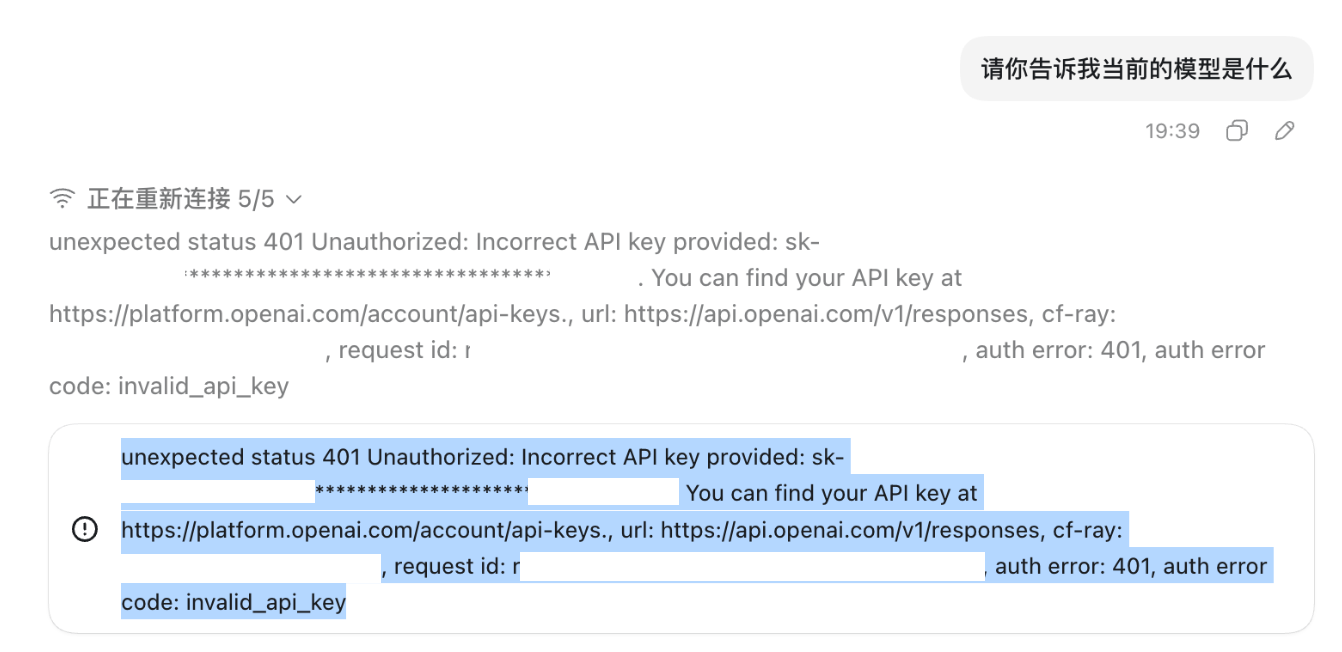Open gray api.openai.com/v1/responses URL

point(827,314)
